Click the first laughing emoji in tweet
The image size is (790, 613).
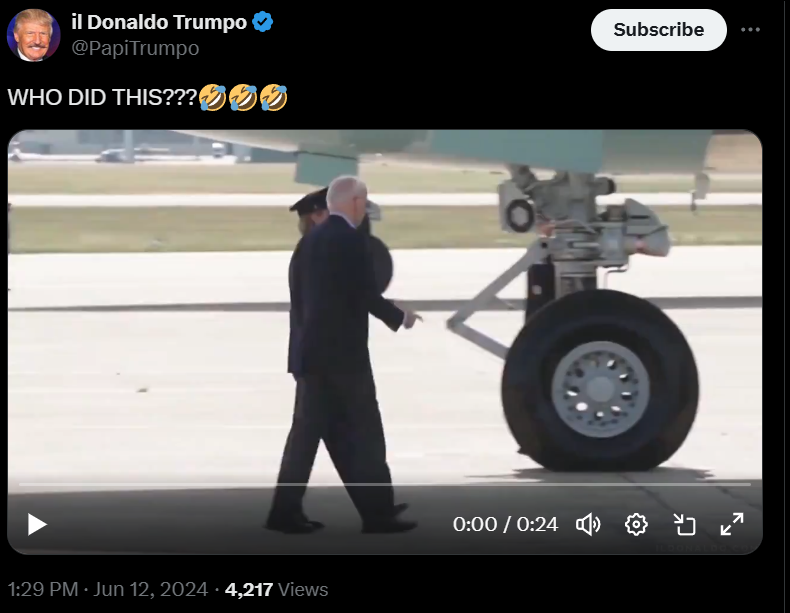(212, 97)
